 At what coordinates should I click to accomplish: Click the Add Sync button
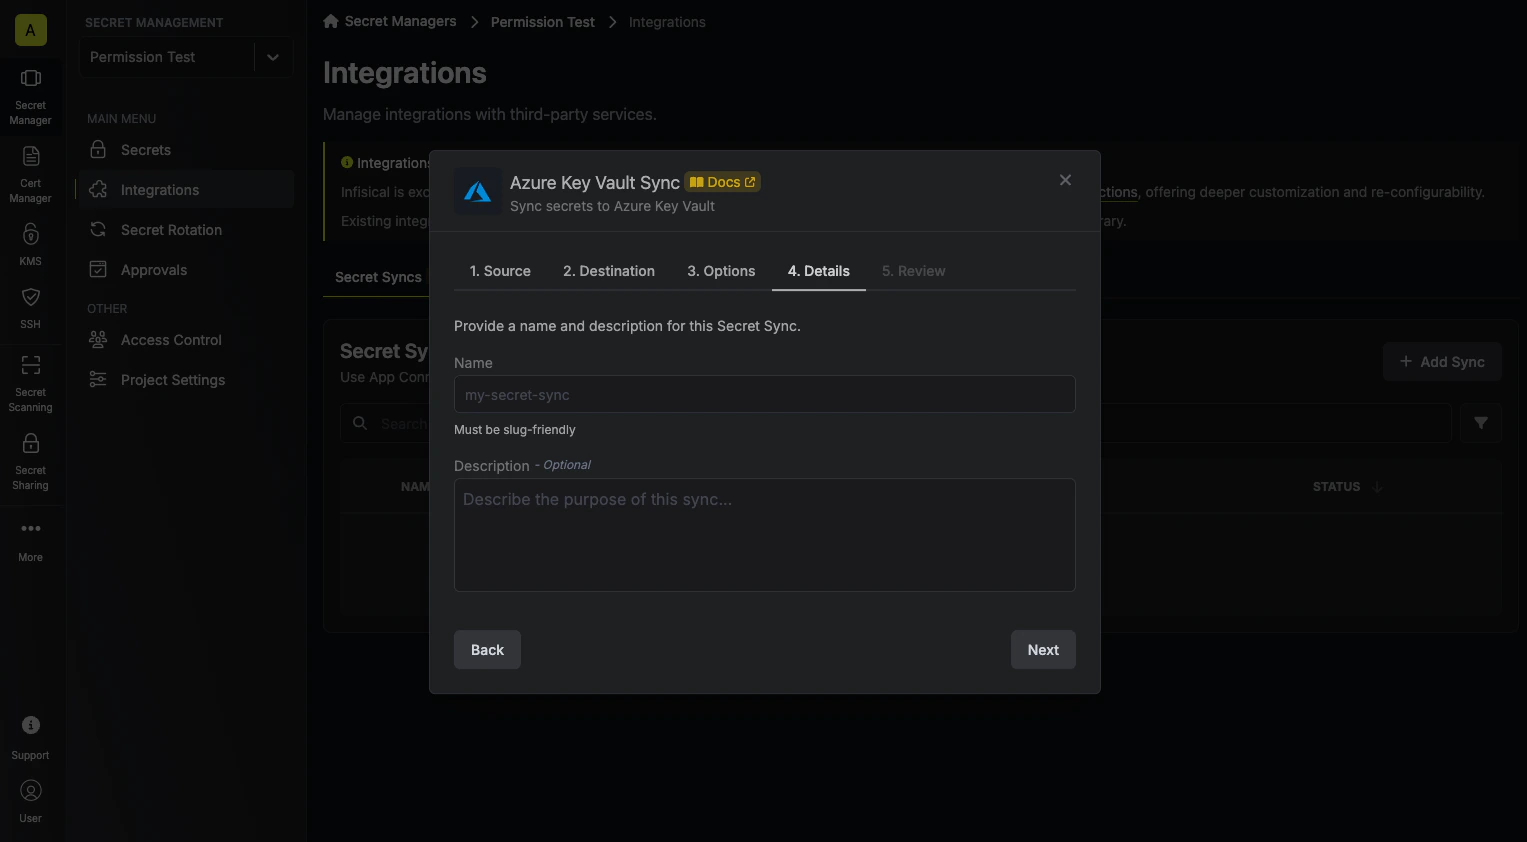[x=1442, y=362]
